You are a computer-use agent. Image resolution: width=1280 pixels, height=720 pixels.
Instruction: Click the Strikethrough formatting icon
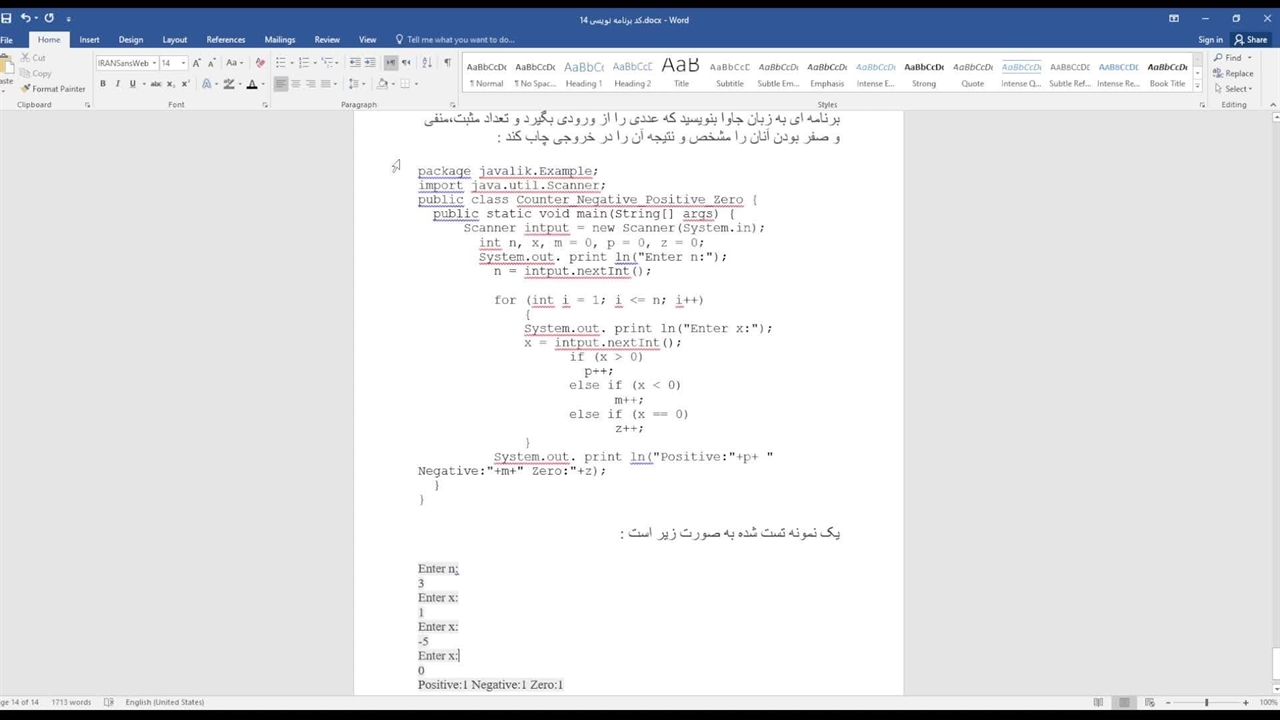tap(156, 84)
